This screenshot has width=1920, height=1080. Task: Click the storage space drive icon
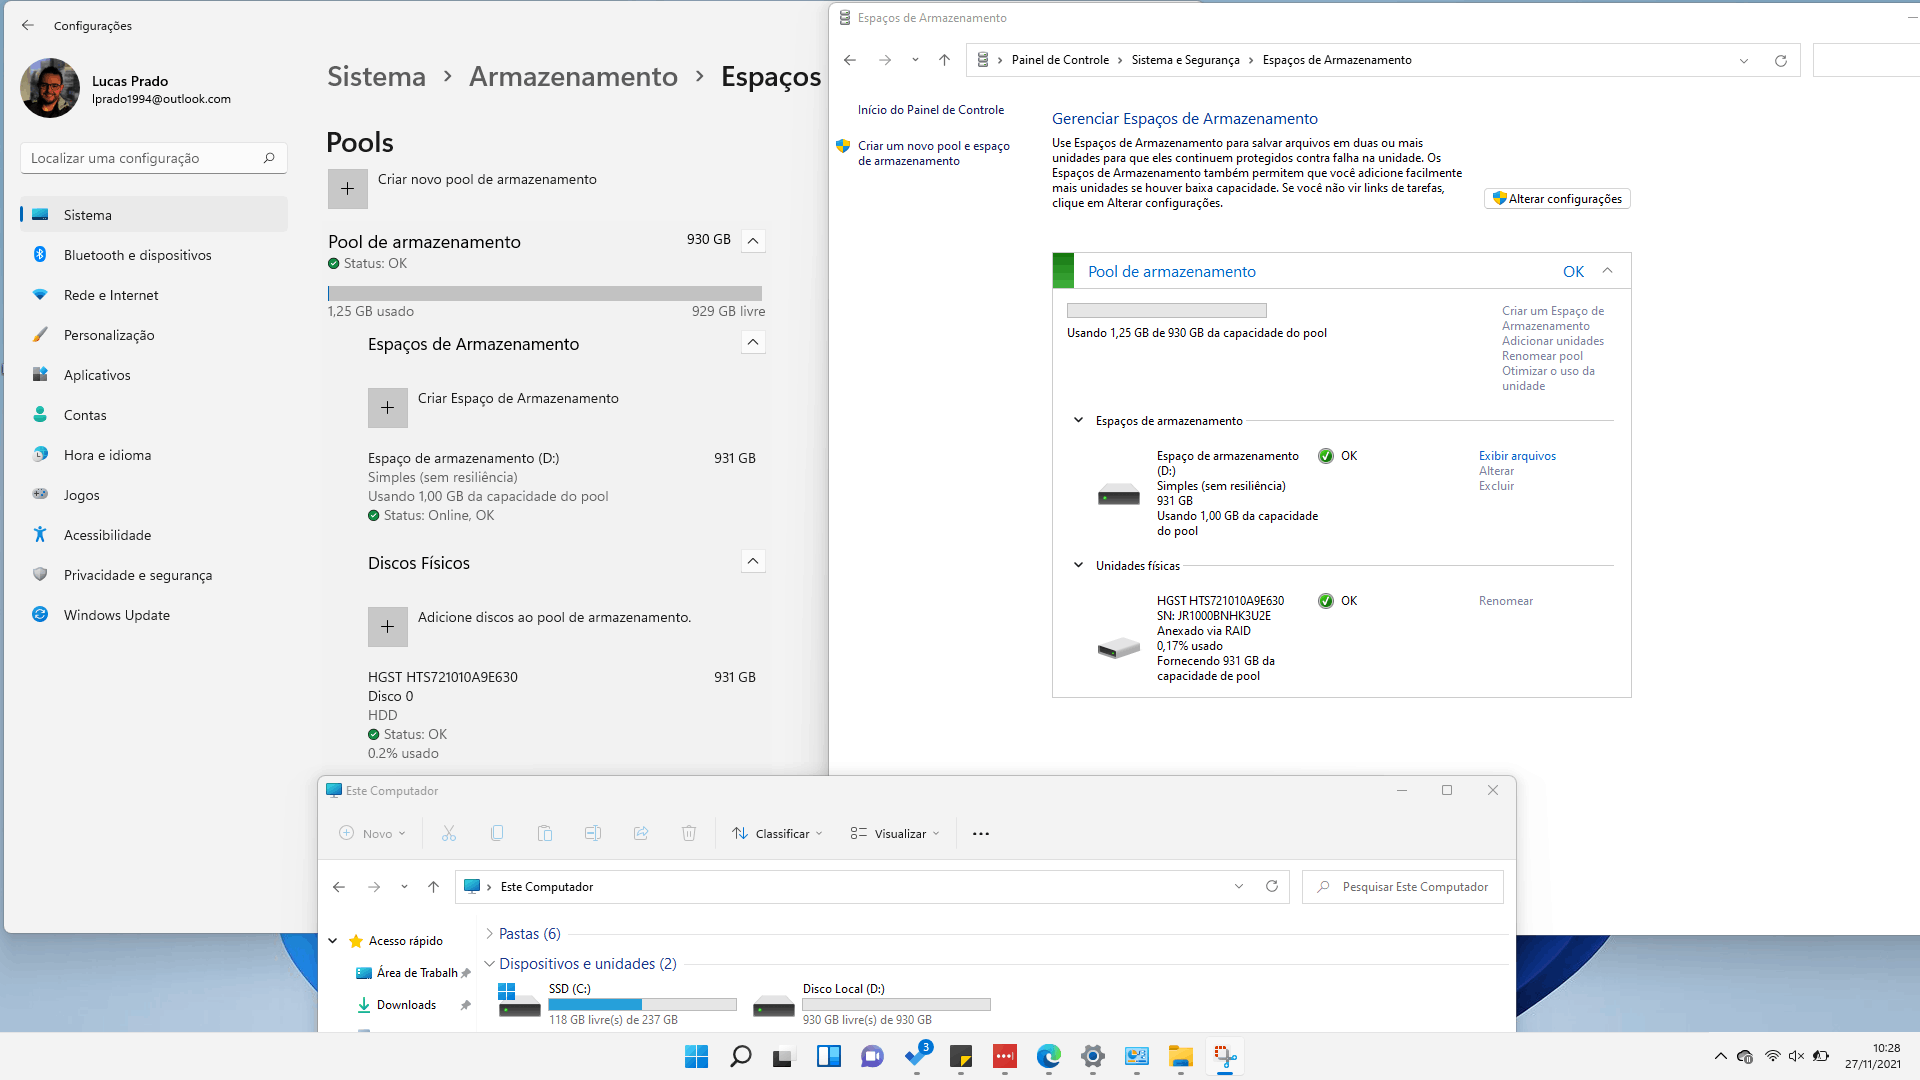click(1118, 494)
